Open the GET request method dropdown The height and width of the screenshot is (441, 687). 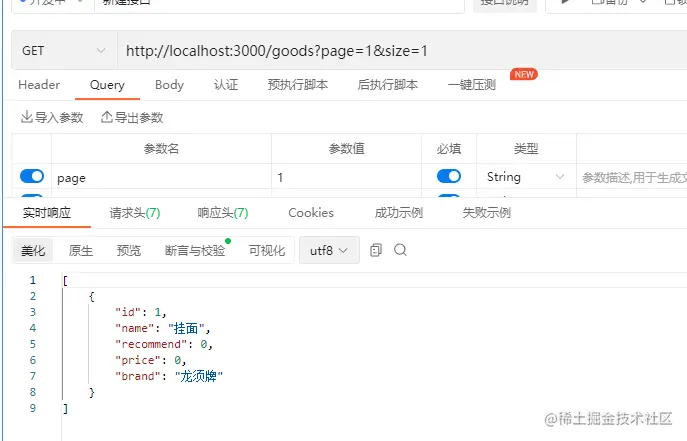(x=64, y=51)
